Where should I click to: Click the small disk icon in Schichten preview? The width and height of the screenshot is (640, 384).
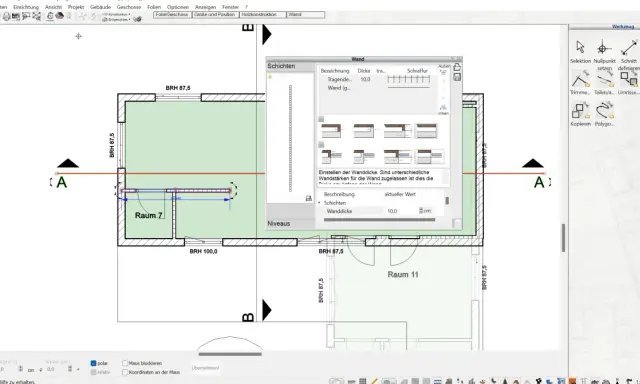pyautogui.click(x=309, y=198)
